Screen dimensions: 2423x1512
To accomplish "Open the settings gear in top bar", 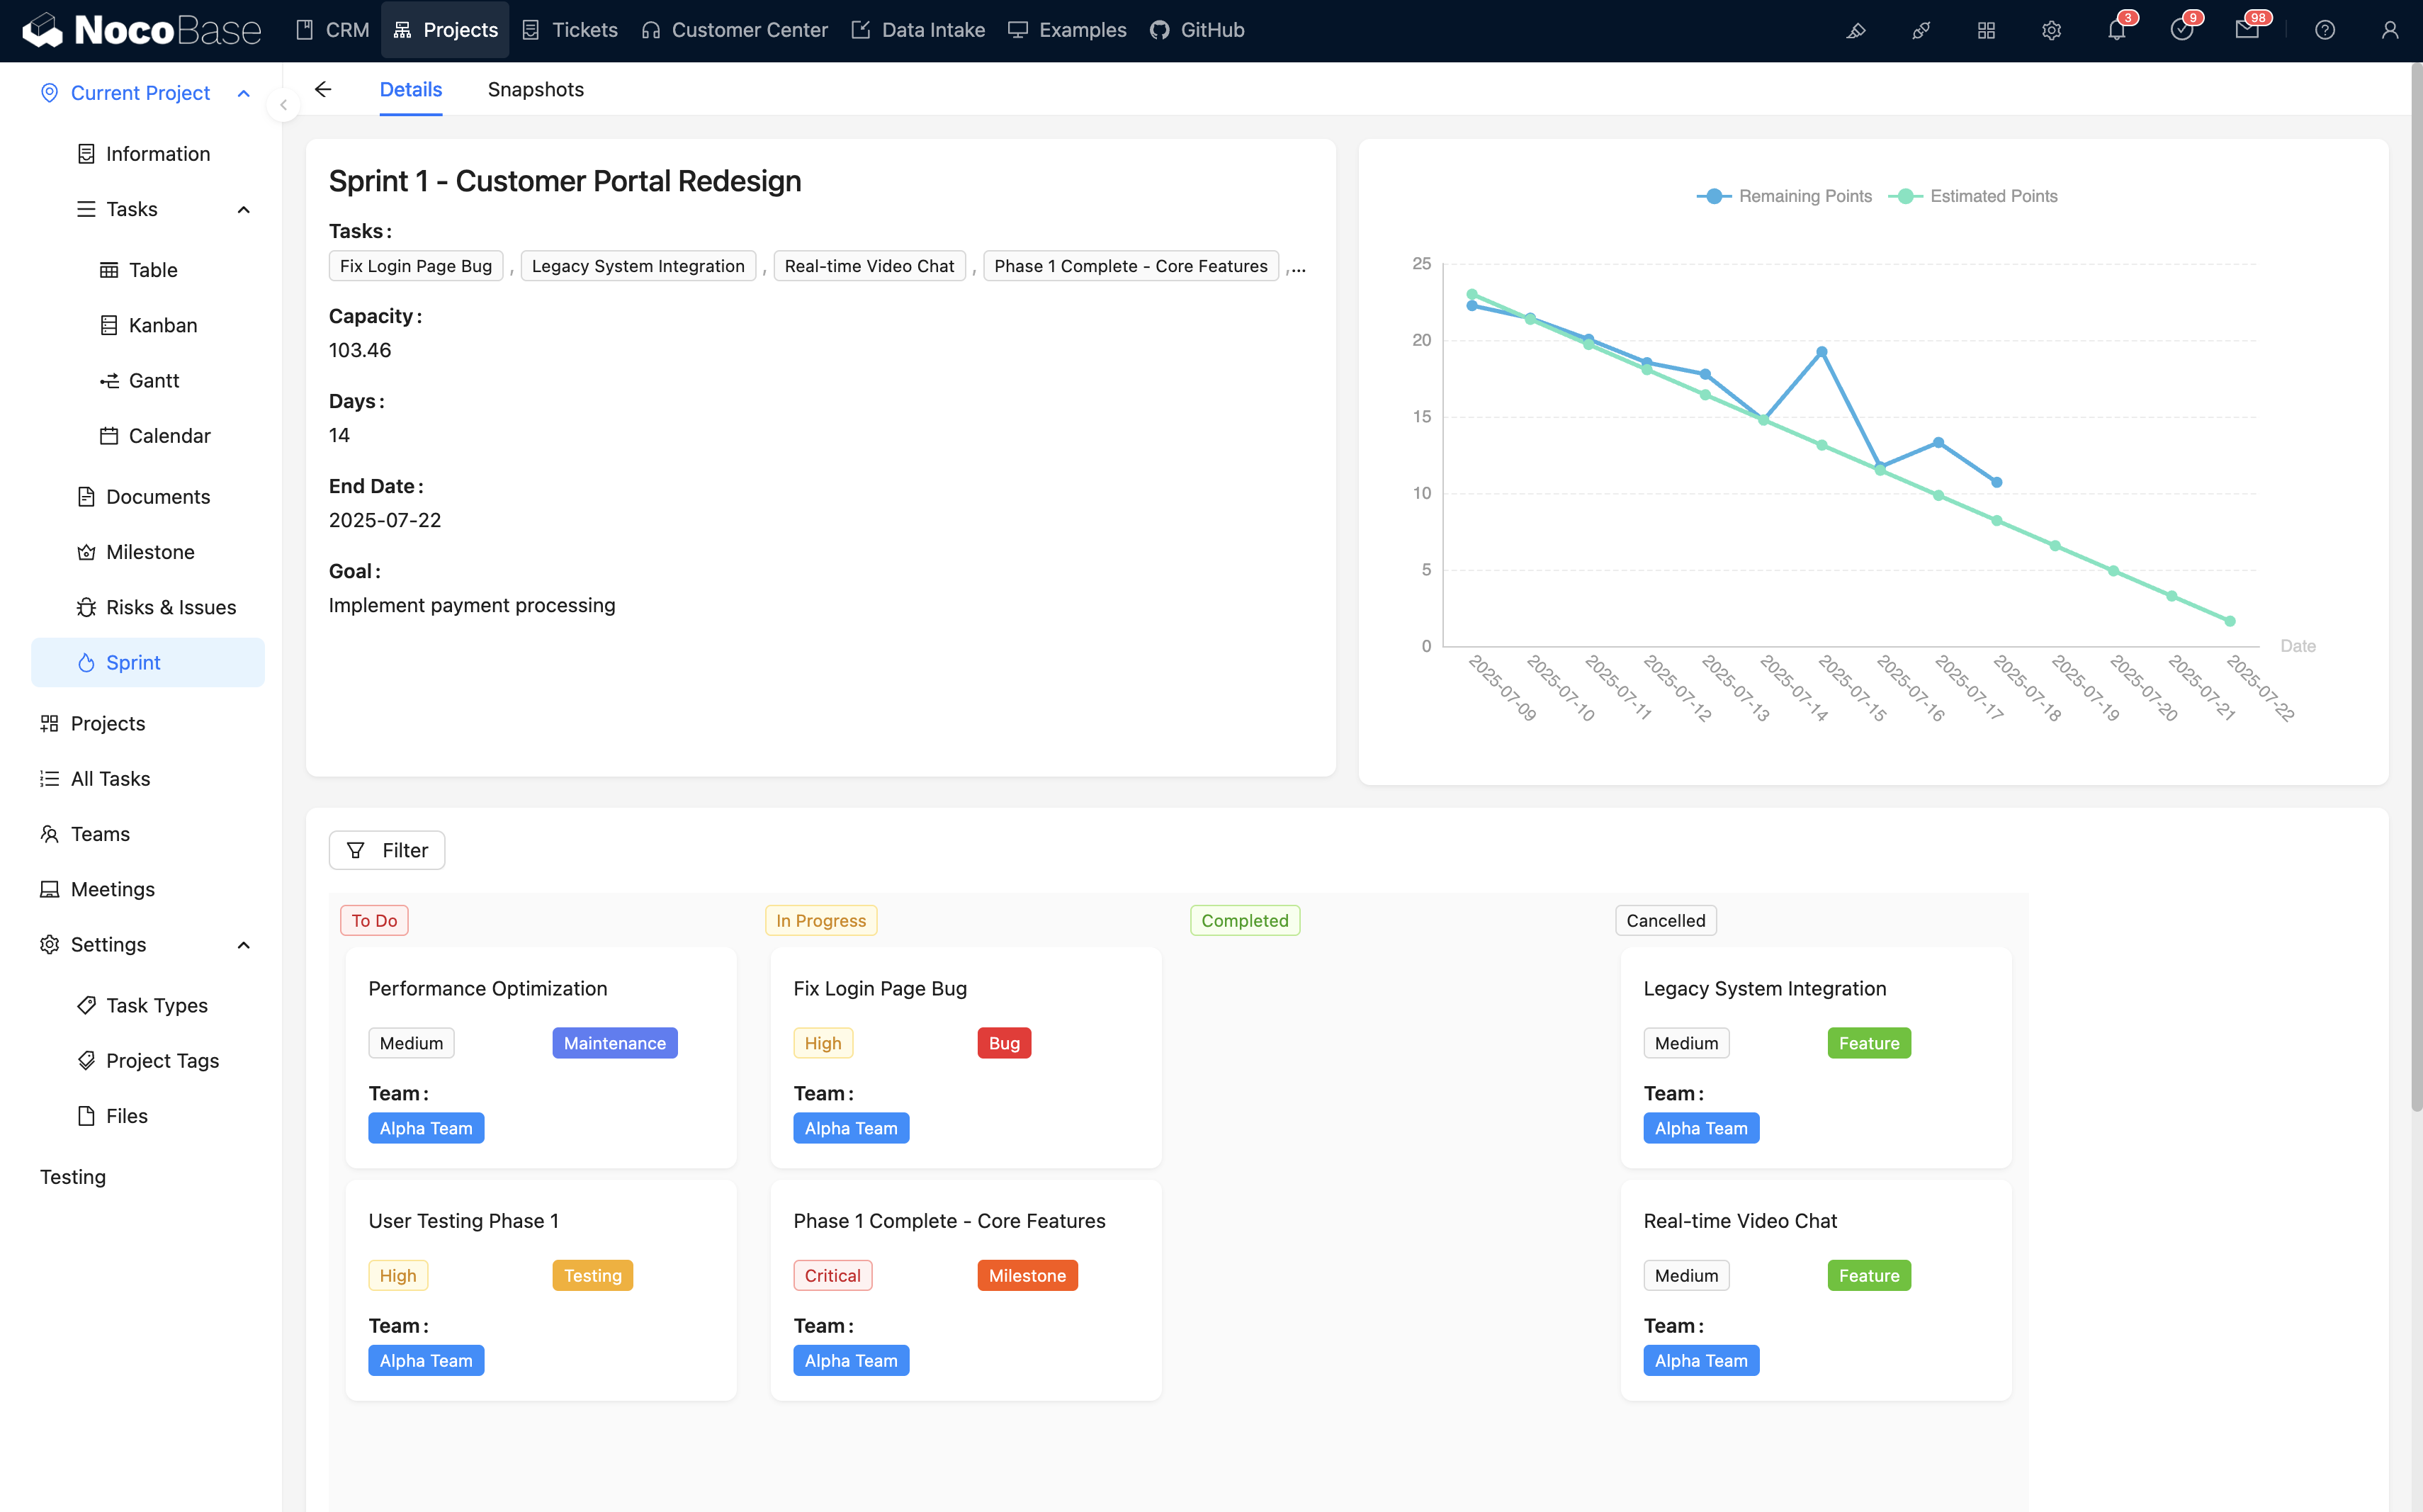I will coord(2051,30).
